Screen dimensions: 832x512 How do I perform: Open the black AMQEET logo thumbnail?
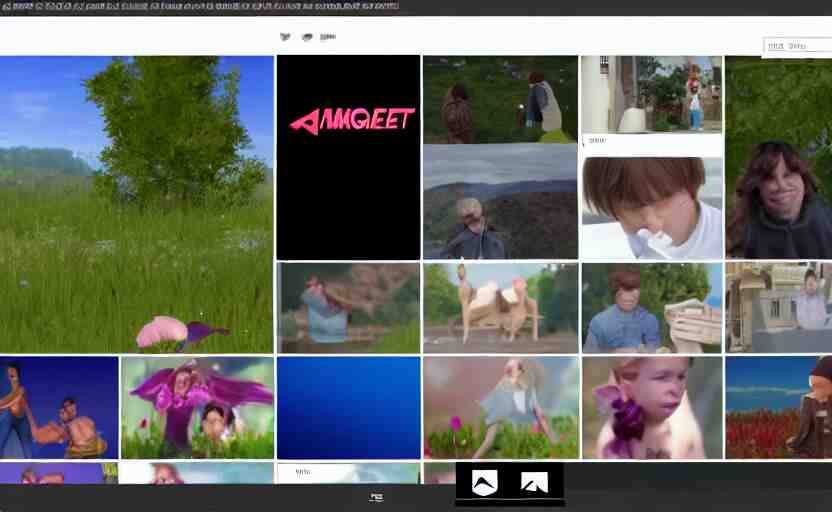click(348, 157)
